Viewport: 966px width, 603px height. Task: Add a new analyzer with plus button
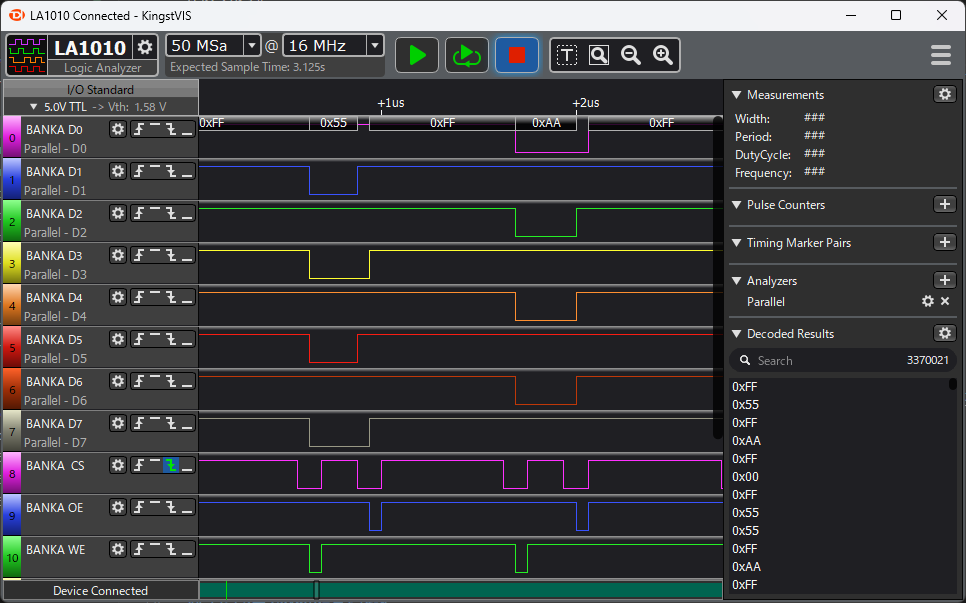click(944, 281)
